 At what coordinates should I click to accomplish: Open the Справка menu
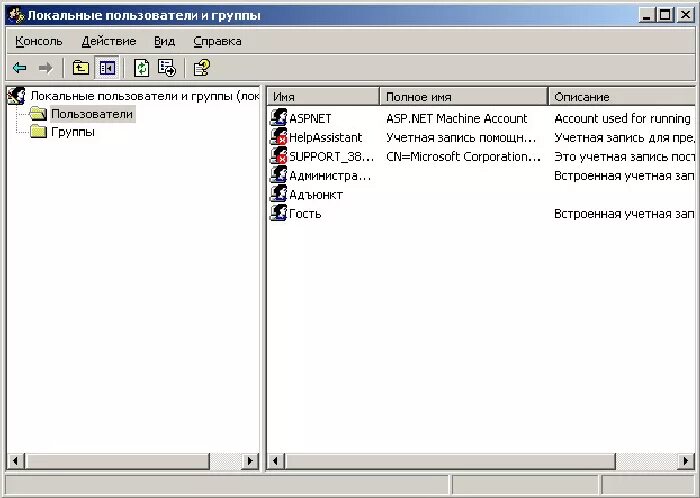[x=217, y=41]
